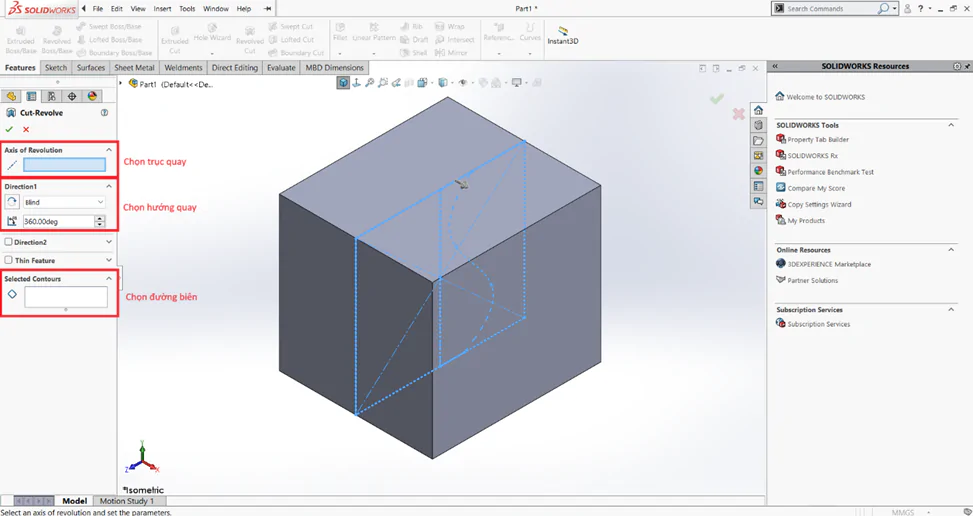Increase the angle with the up spinner arrow
The image size is (973, 516).
(100, 218)
